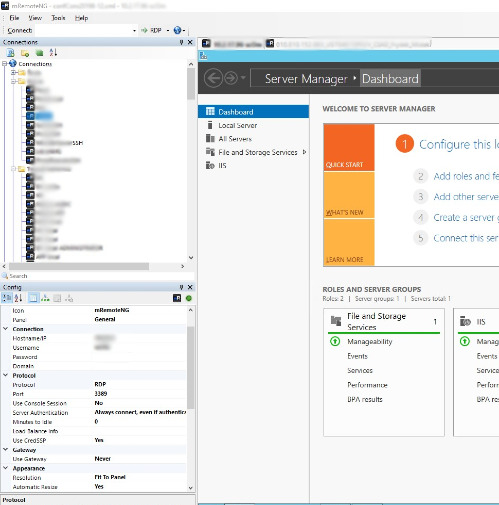Collapse the Gateway category in Config
The width and height of the screenshot is (499, 505).
point(6,449)
